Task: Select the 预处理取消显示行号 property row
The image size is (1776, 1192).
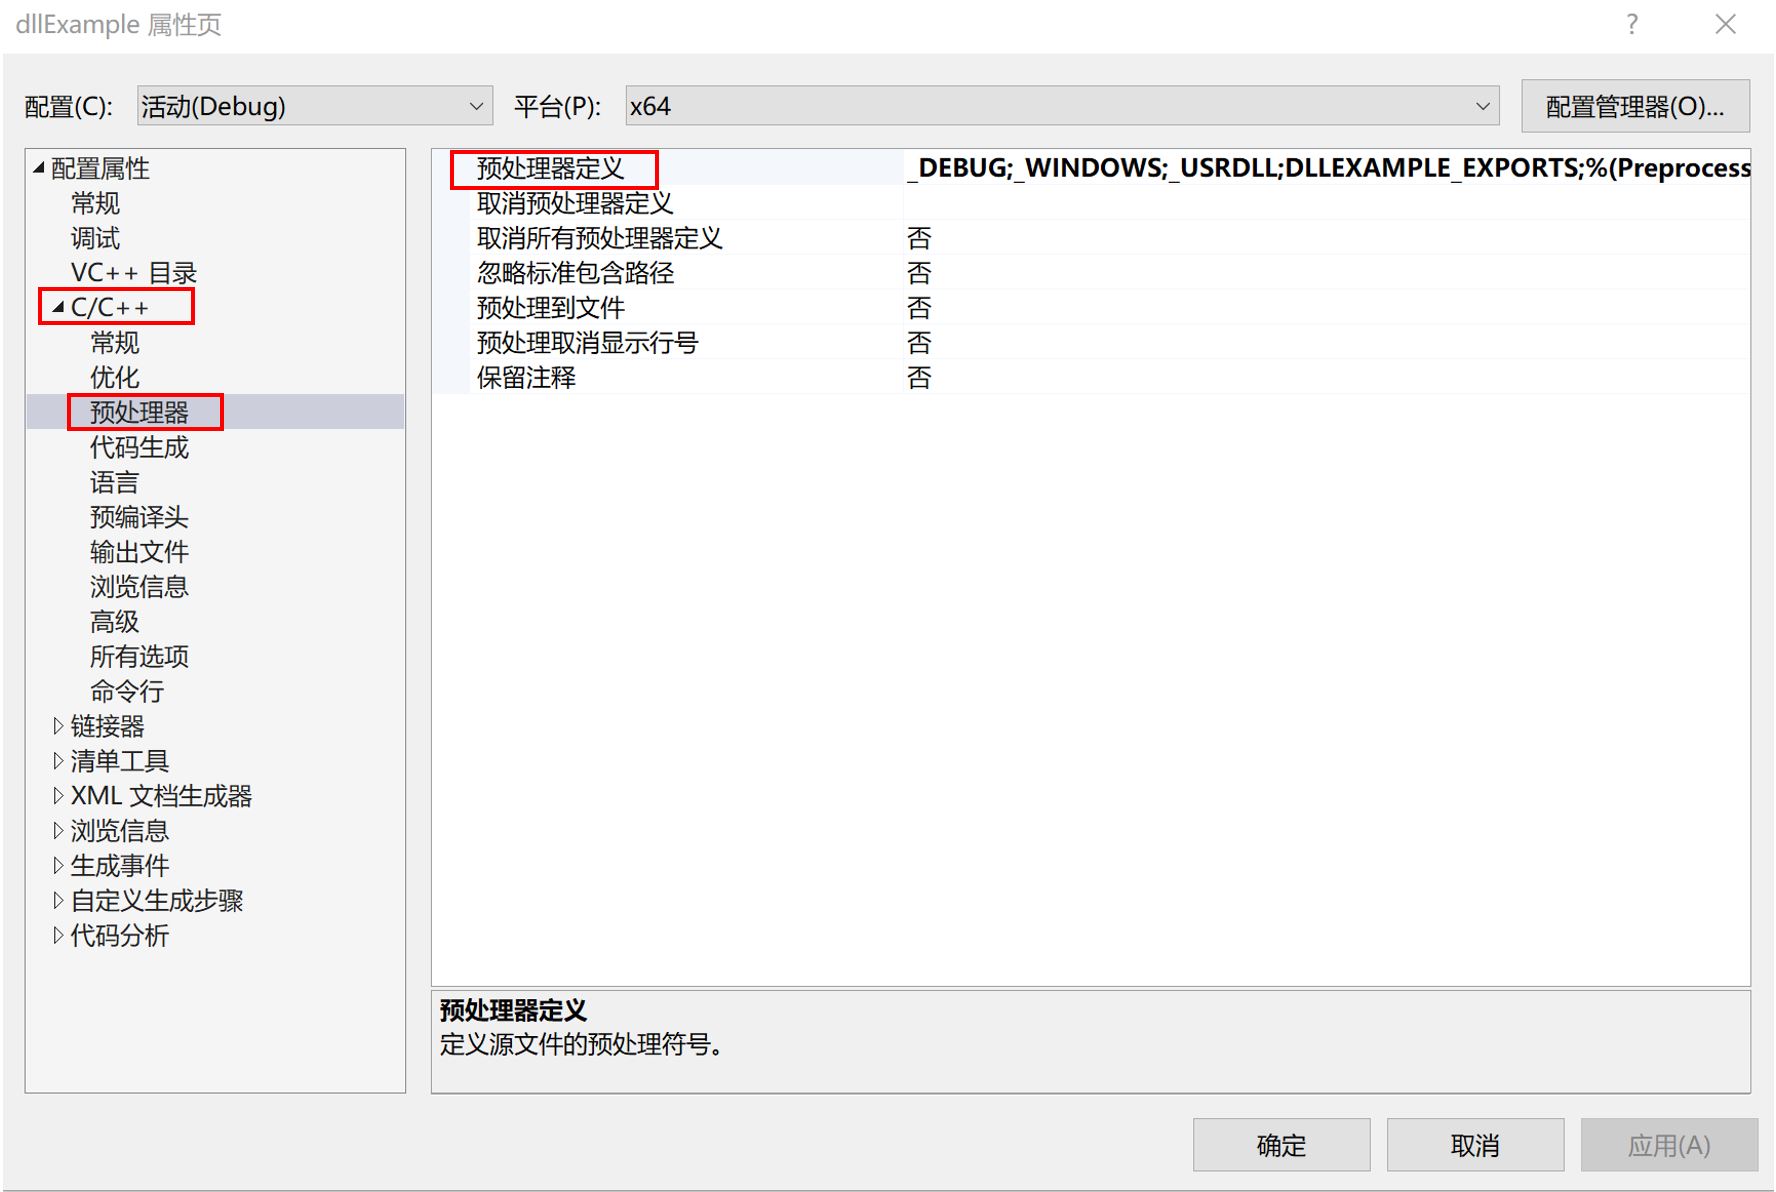Action: pyautogui.click(x=587, y=343)
